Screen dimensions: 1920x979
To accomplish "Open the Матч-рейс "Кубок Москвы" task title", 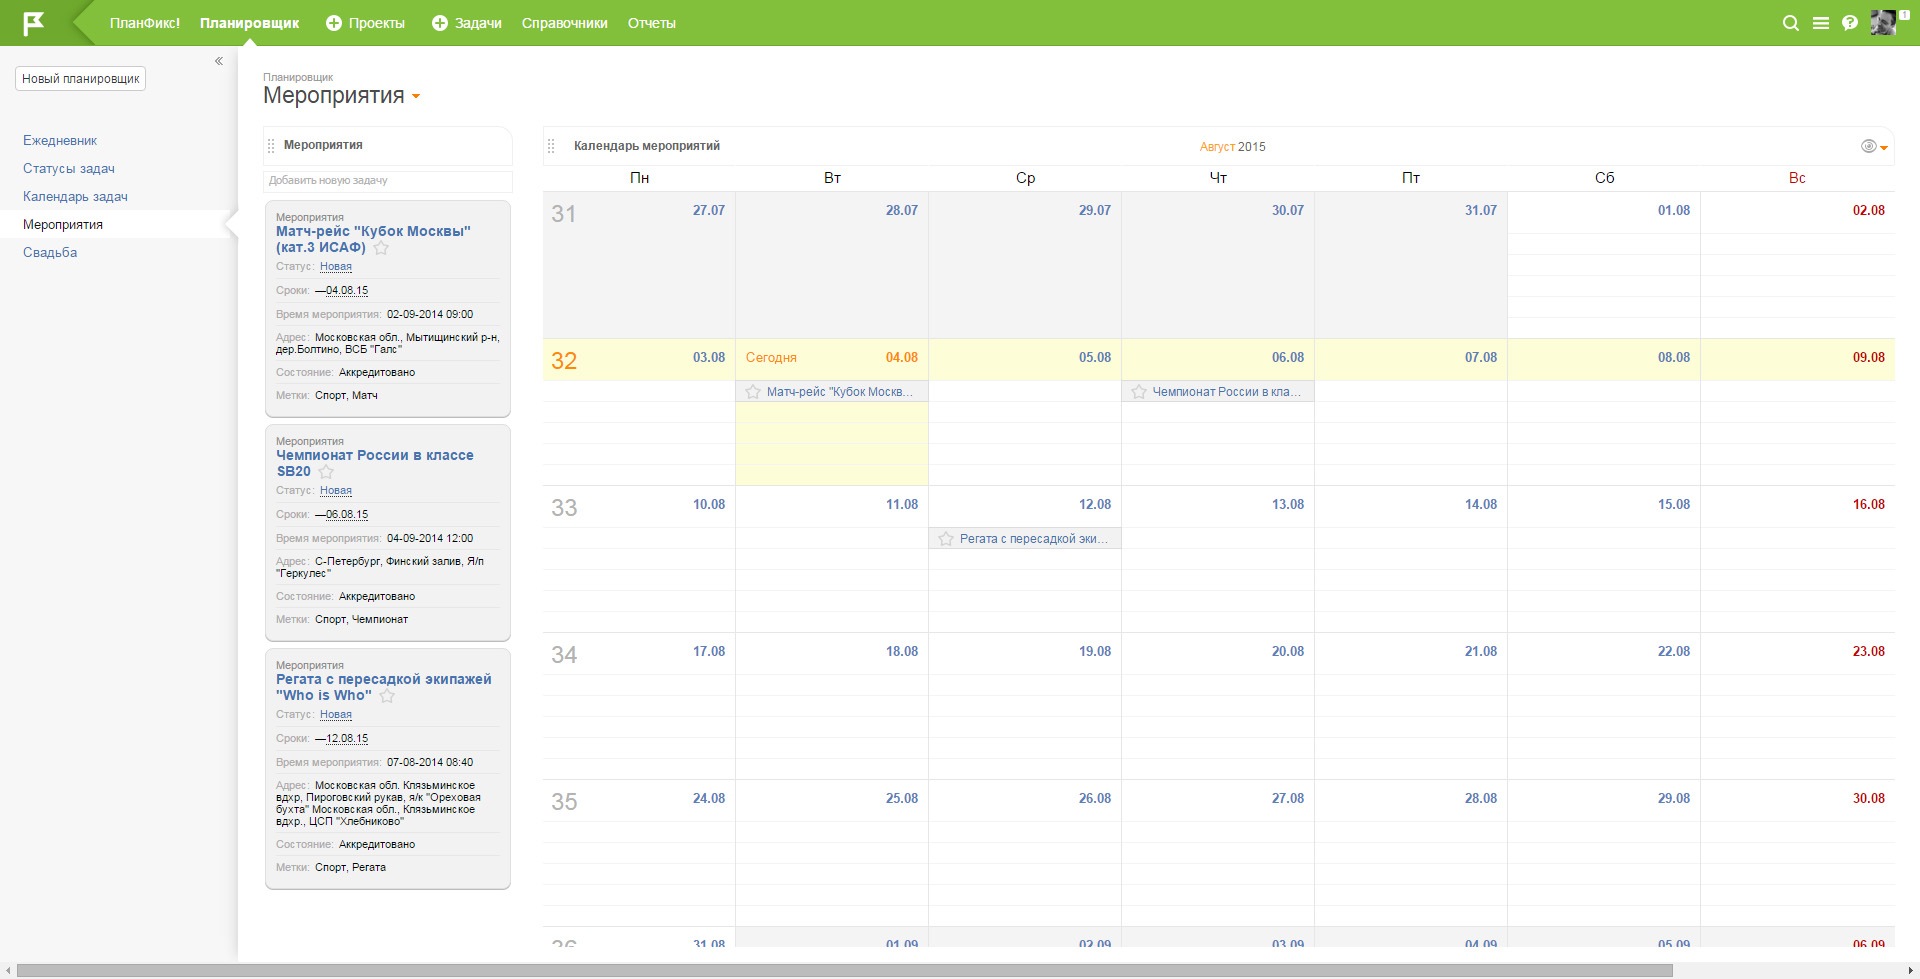I will 373,239.
